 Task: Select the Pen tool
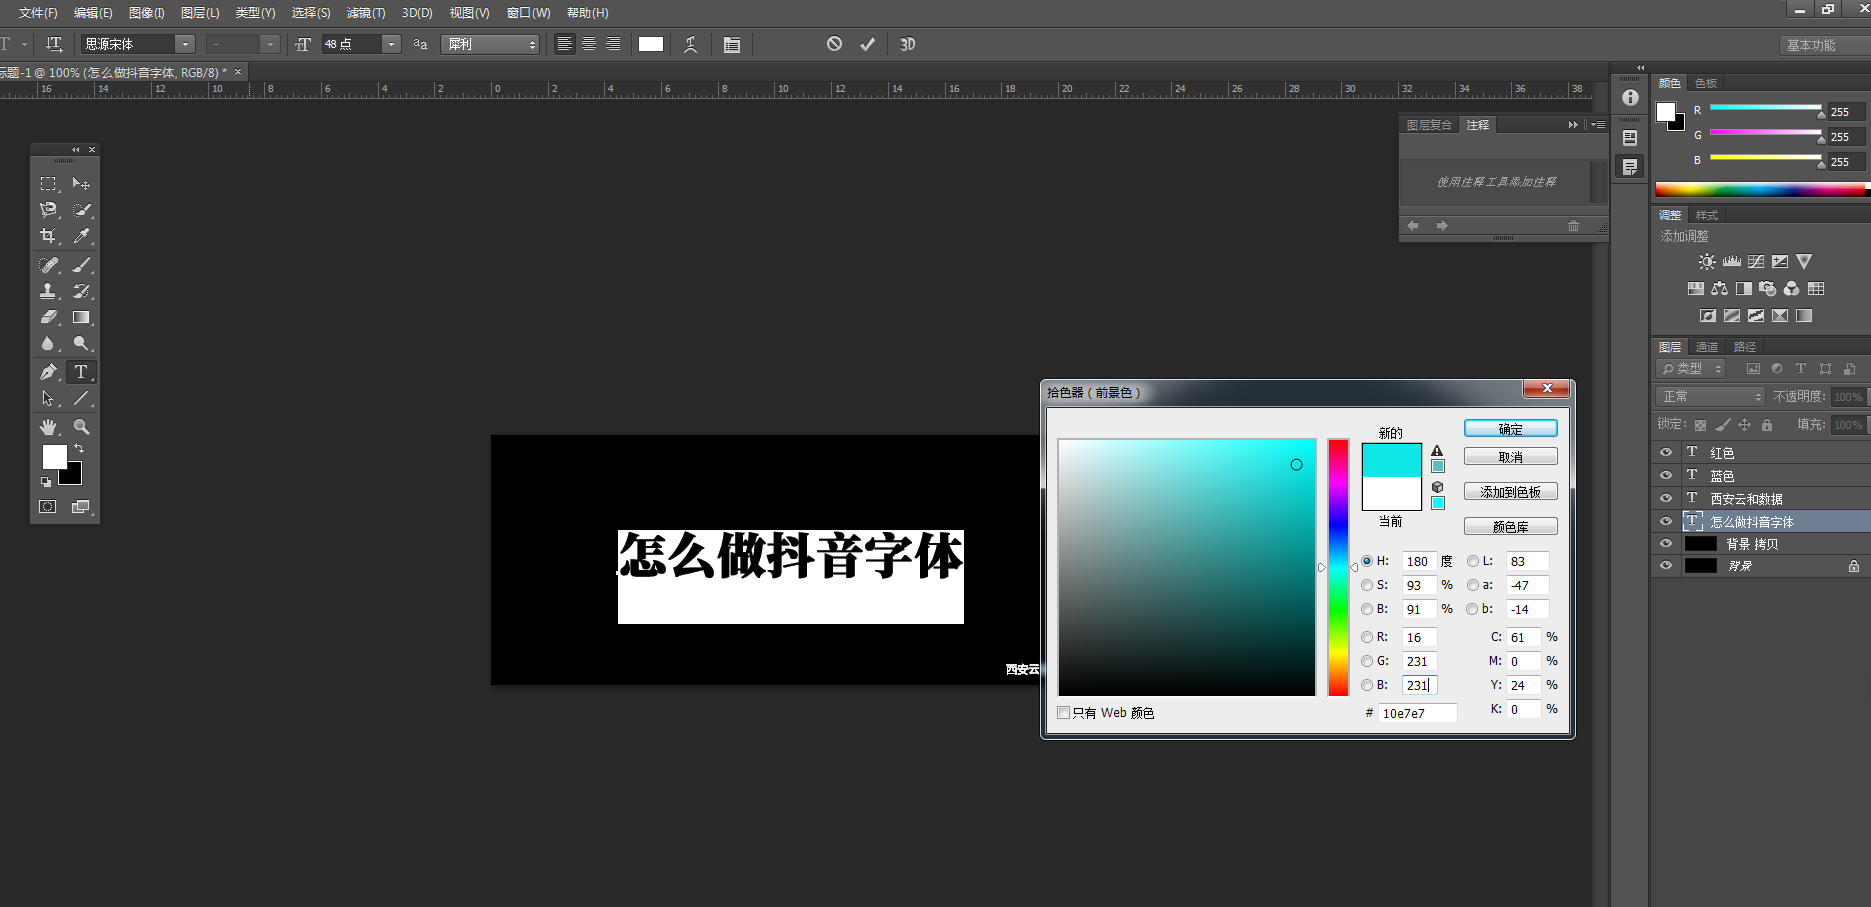pos(48,372)
